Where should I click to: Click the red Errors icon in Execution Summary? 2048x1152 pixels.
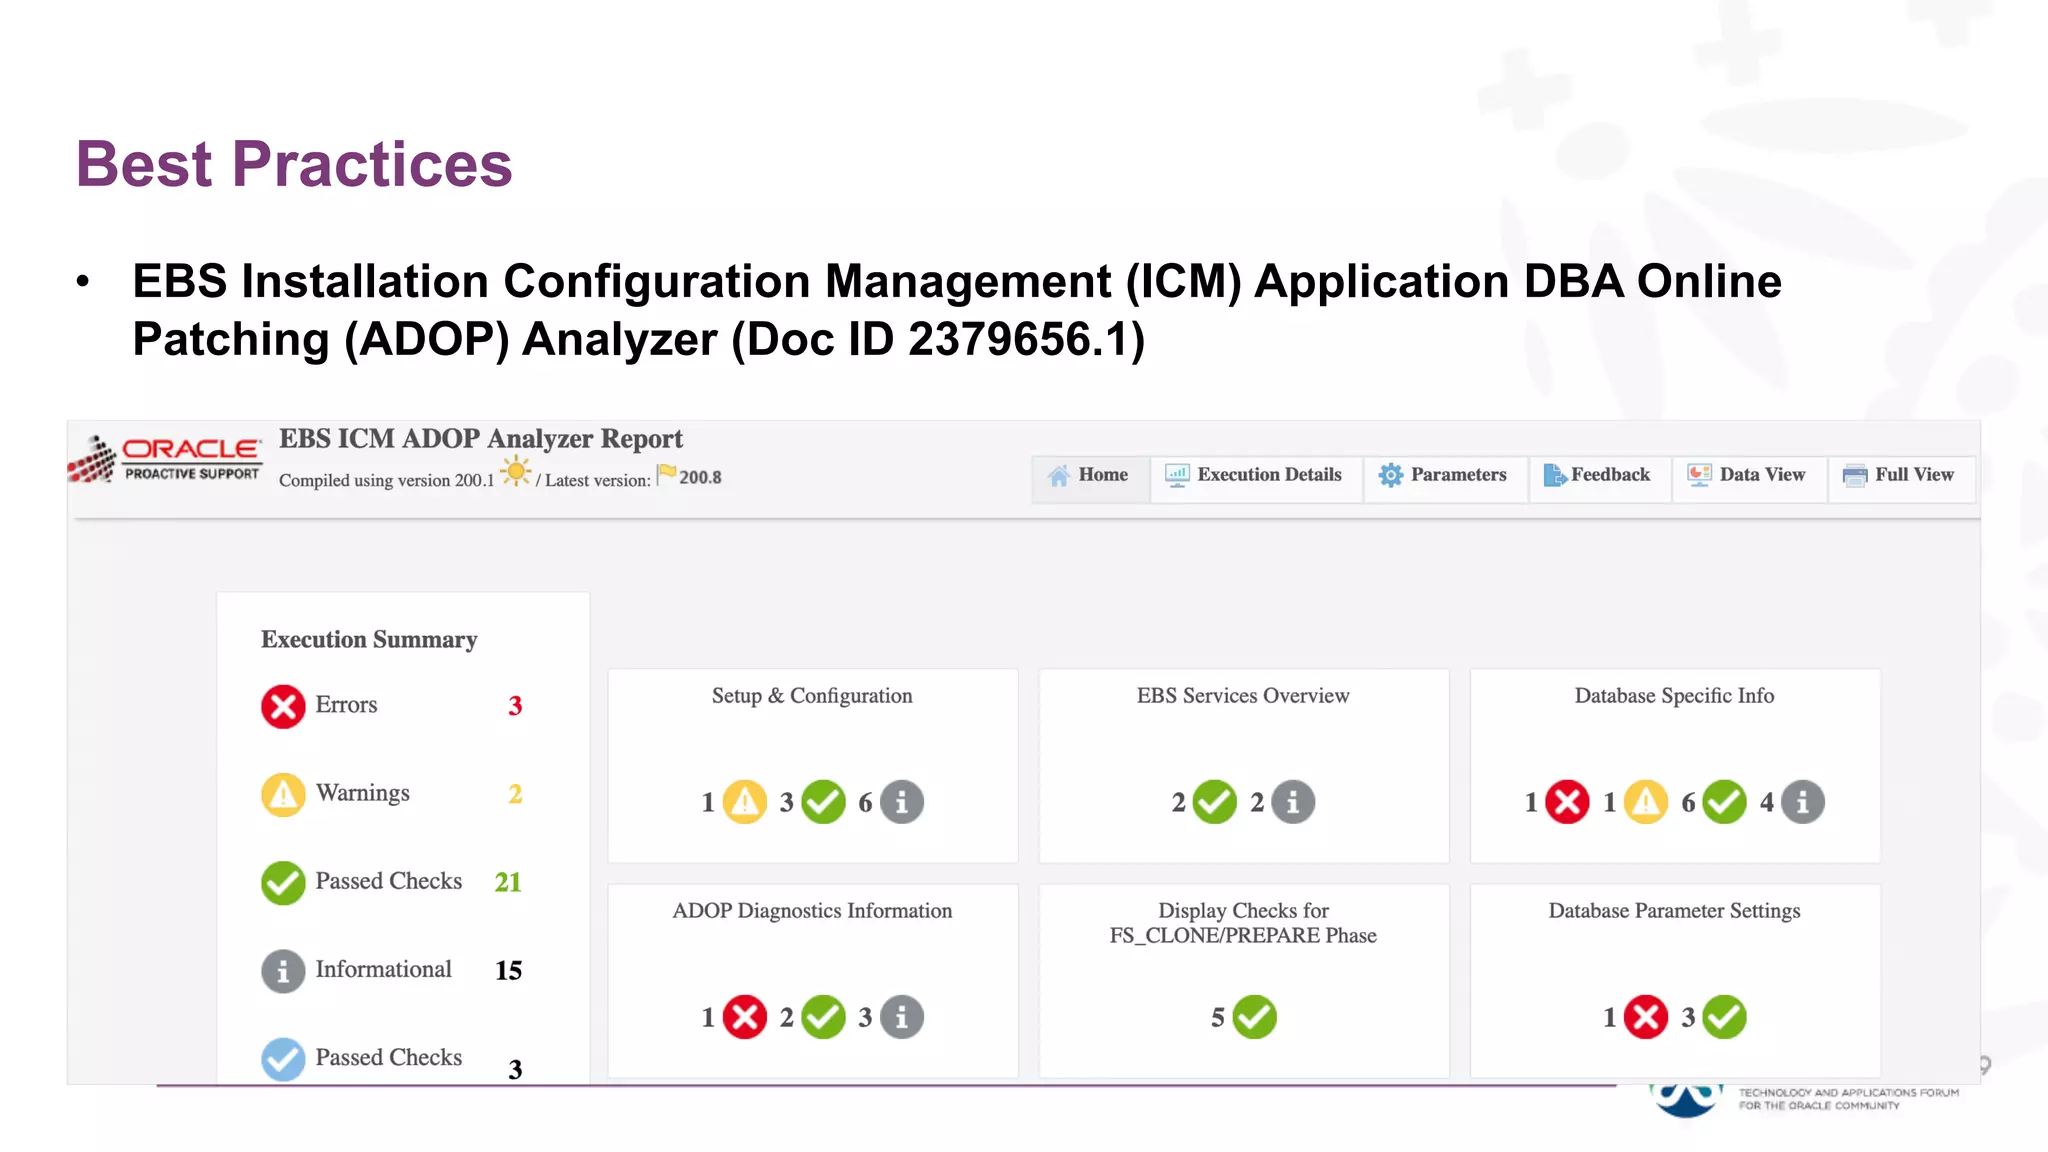[x=283, y=706]
